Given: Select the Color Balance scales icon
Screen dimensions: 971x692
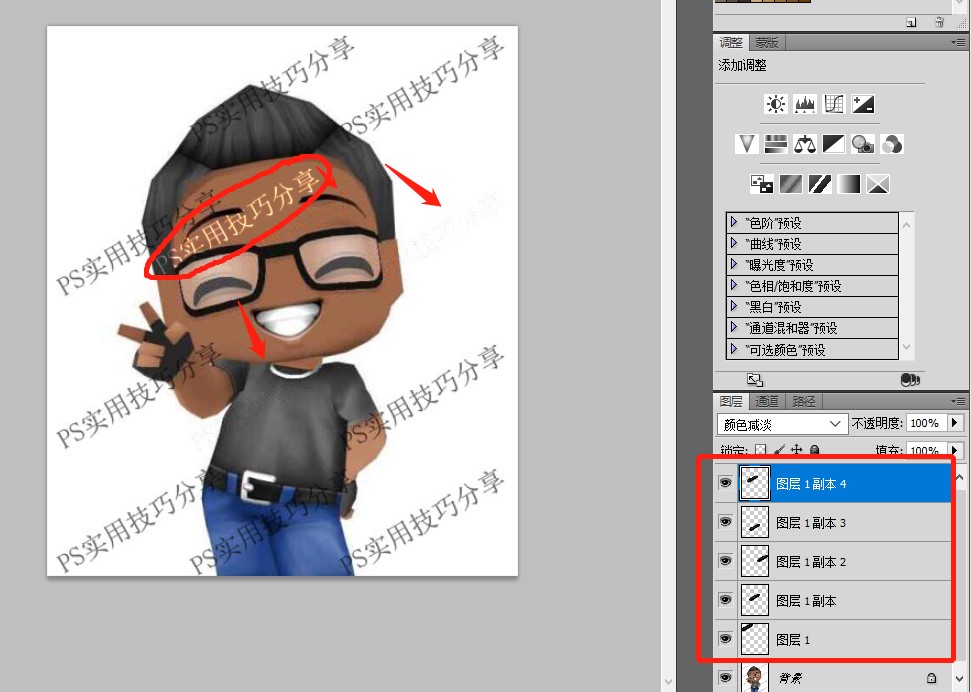Looking at the screenshot, I should tap(805, 144).
